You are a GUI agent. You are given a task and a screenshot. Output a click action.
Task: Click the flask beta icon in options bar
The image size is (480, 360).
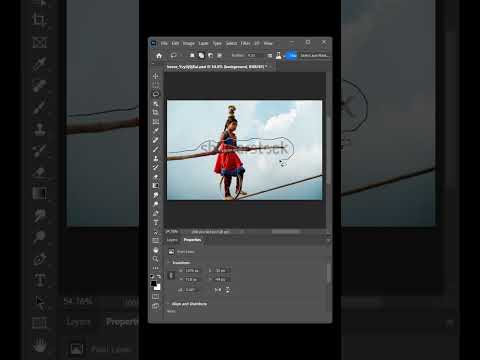[x=278, y=56]
